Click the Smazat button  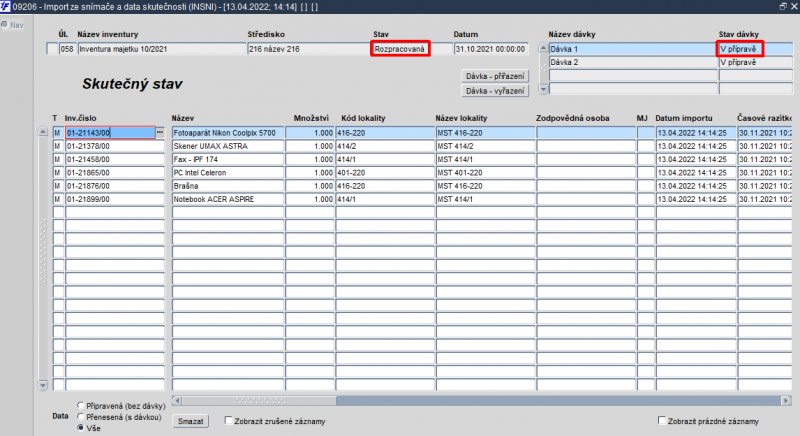pos(191,421)
